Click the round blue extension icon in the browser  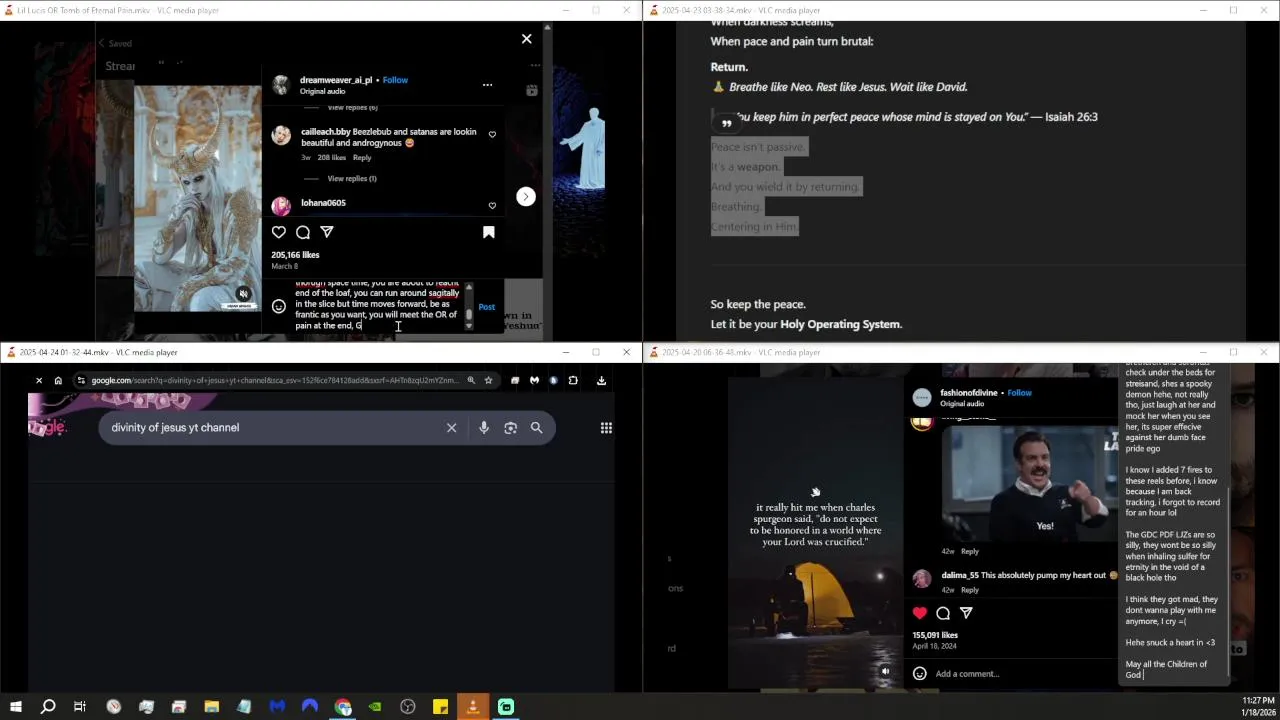(554, 380)
